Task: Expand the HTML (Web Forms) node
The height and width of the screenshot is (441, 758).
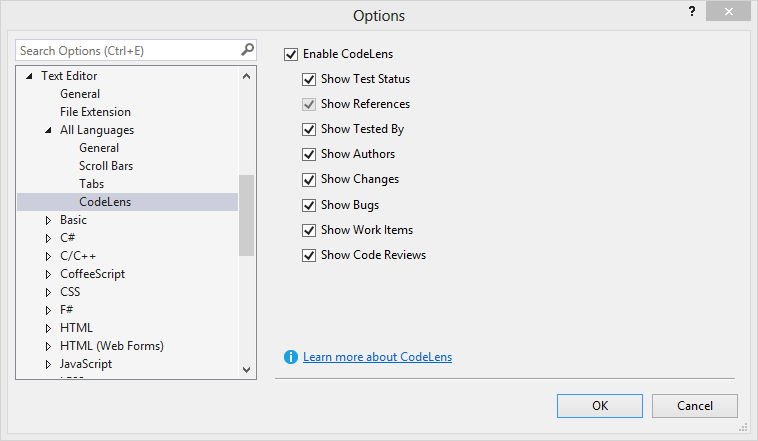Action: [x=48, y=346]
